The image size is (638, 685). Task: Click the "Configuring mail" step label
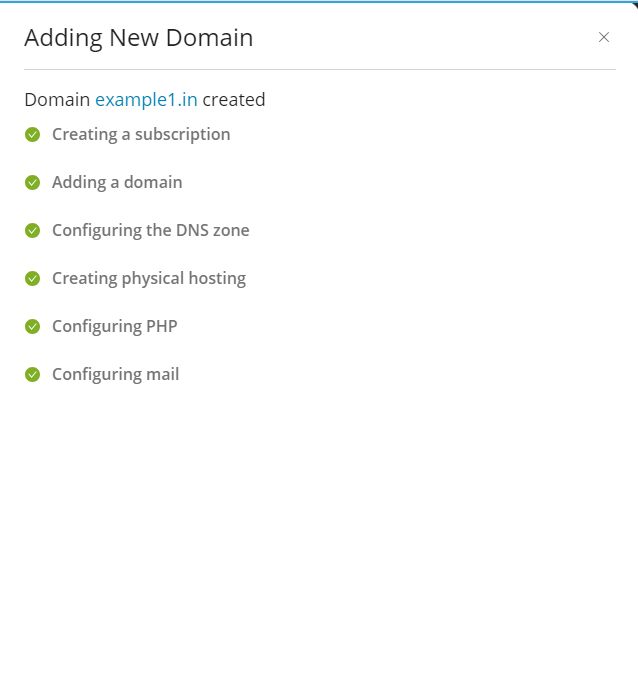116,374
